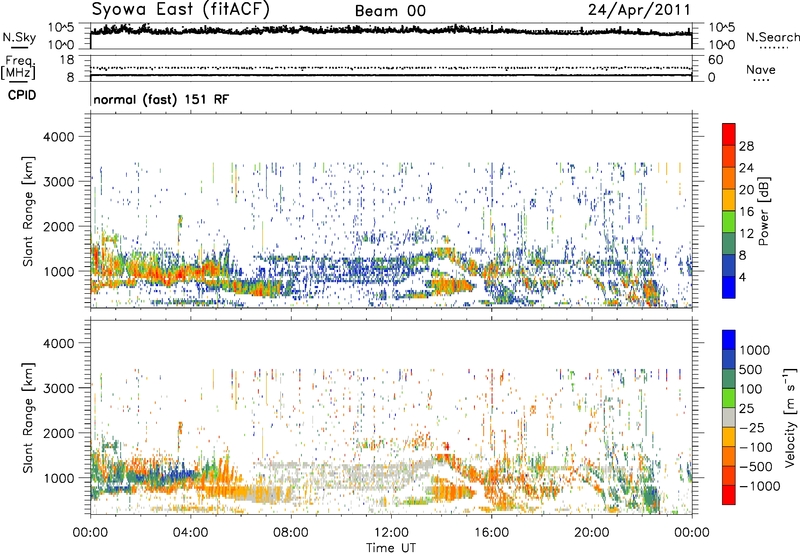Click the 'Power [dB]' colorbar label

coord(764,211)
